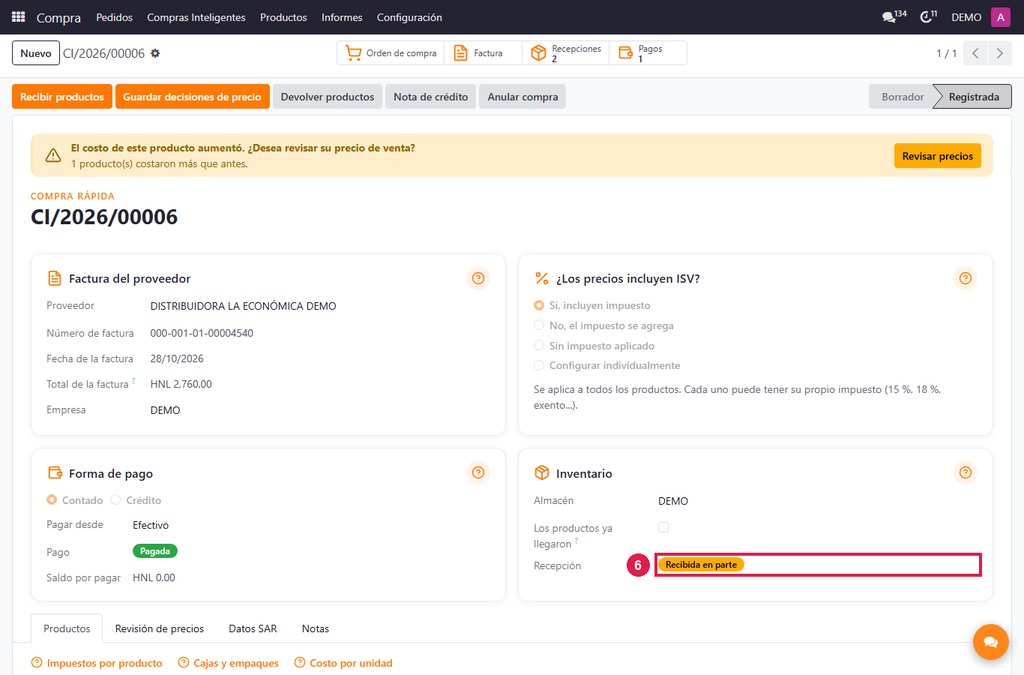Open the apps grid menu icon
Viewport: 1024px width, 675px height.
tap(18, 17)
